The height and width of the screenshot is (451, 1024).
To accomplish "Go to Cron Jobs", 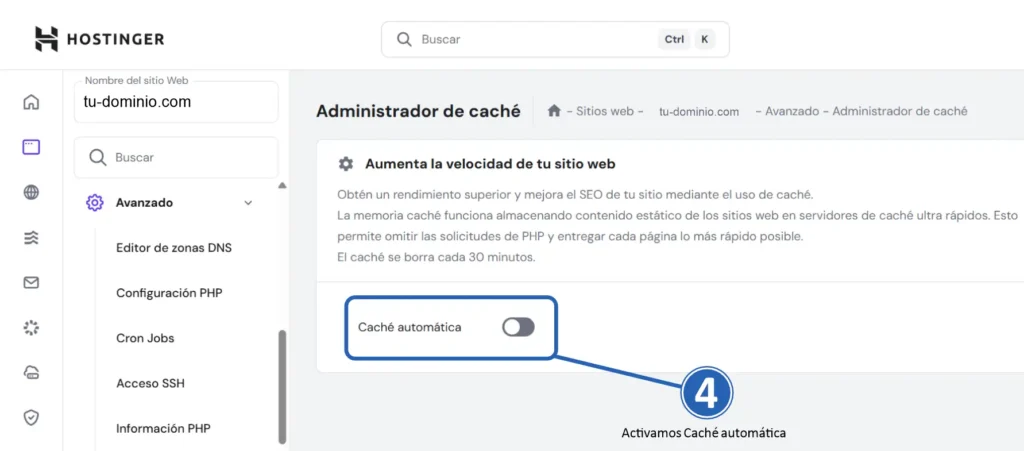I will click(145, 338).
